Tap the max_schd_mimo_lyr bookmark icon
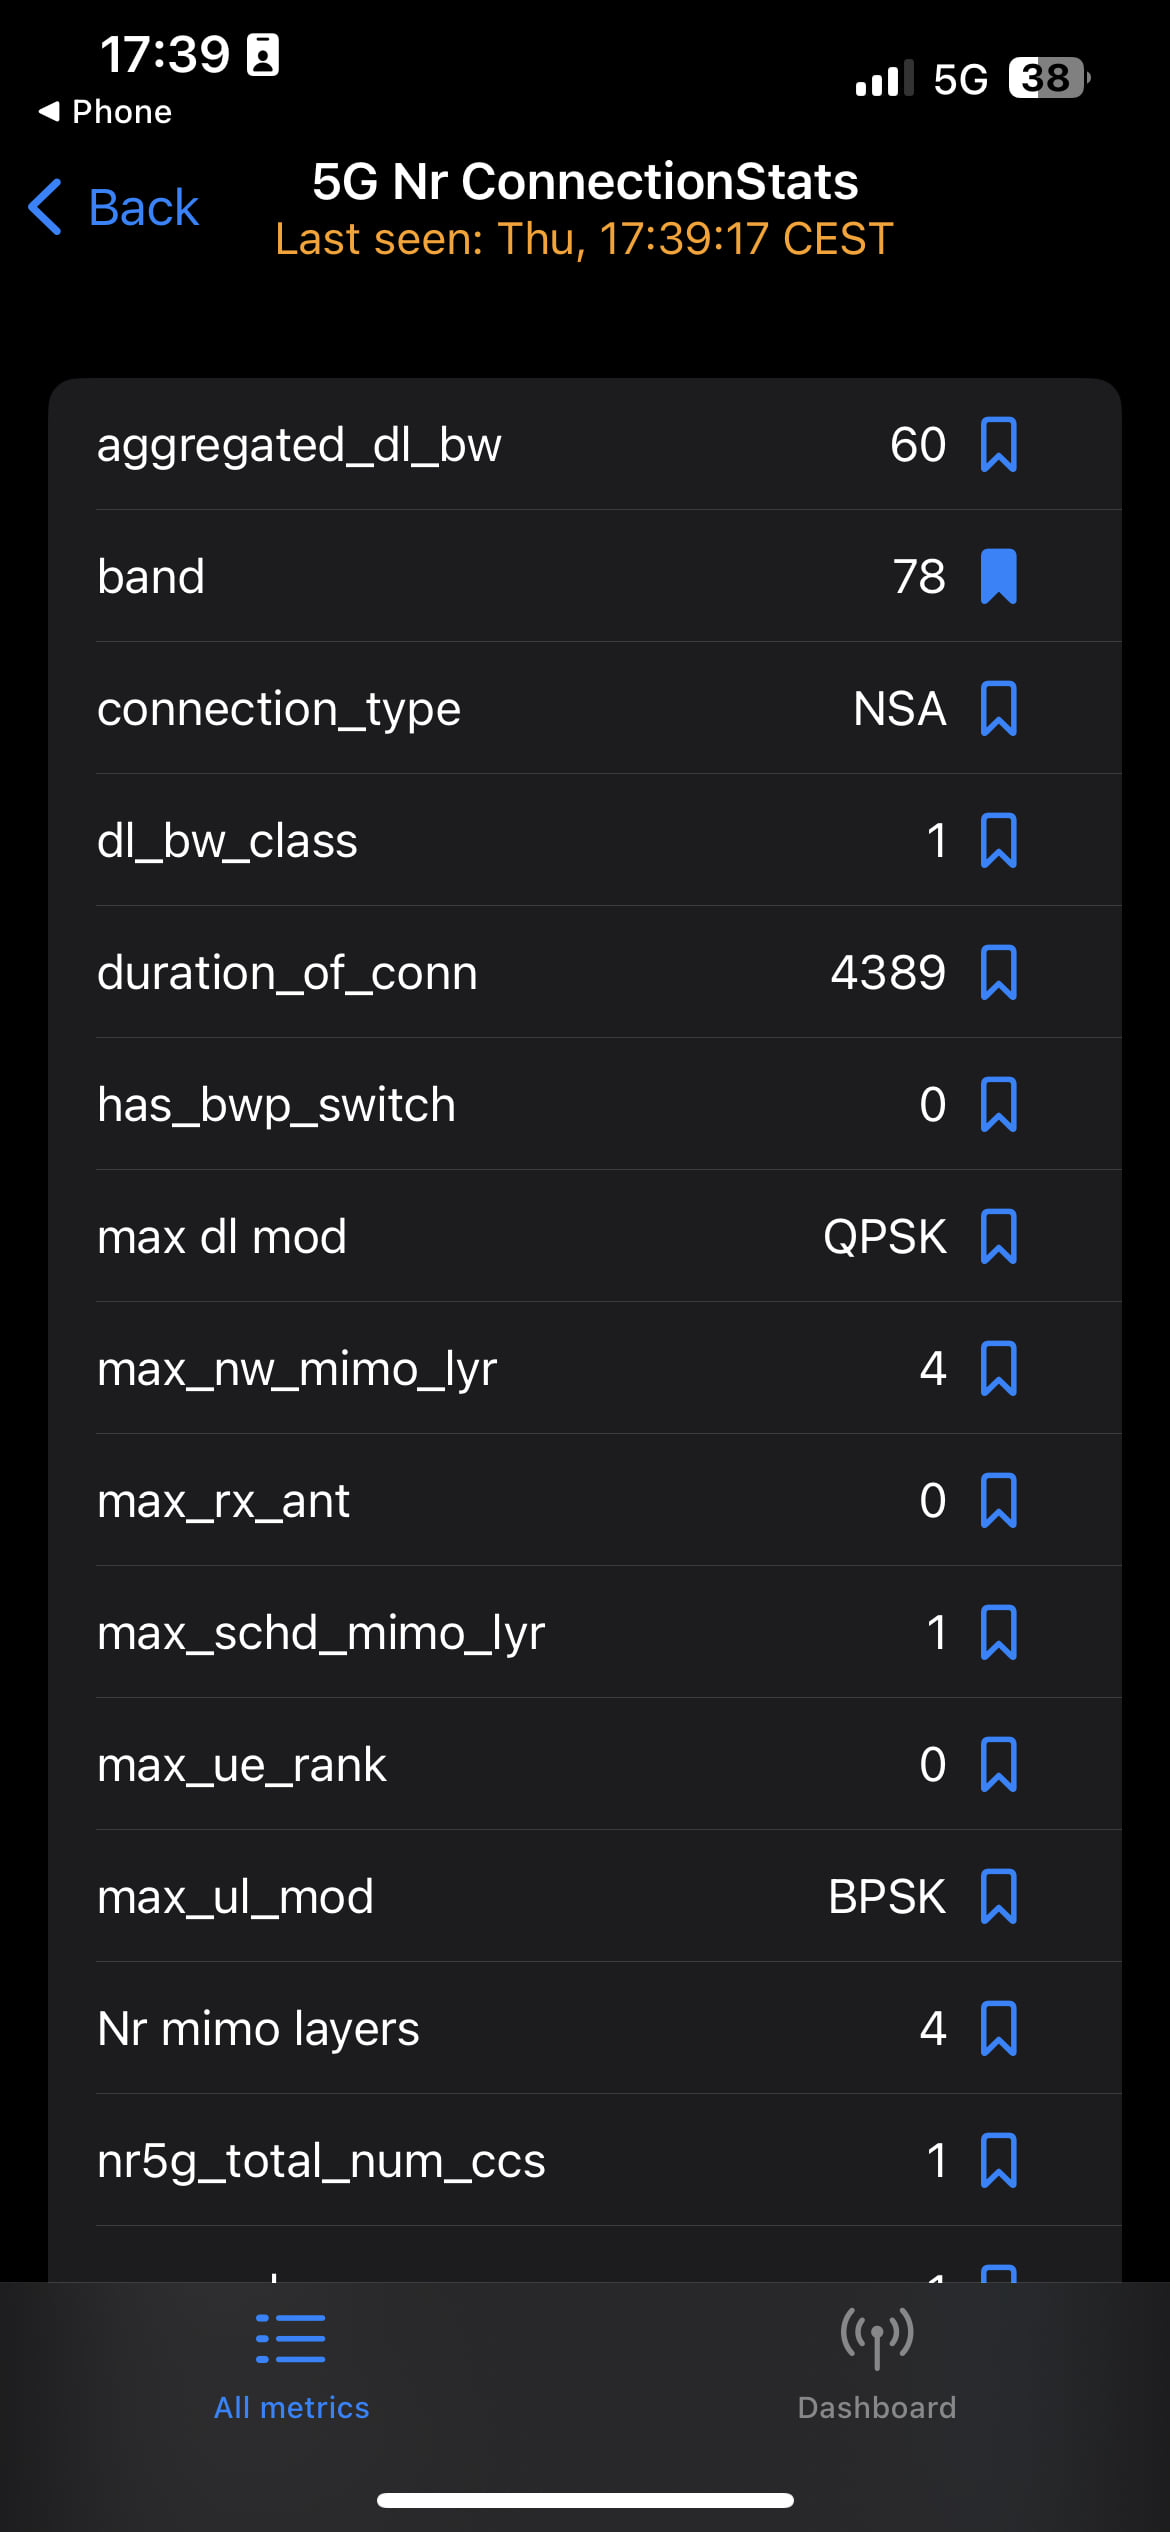1170x2532 pixels. point(998,1632)
